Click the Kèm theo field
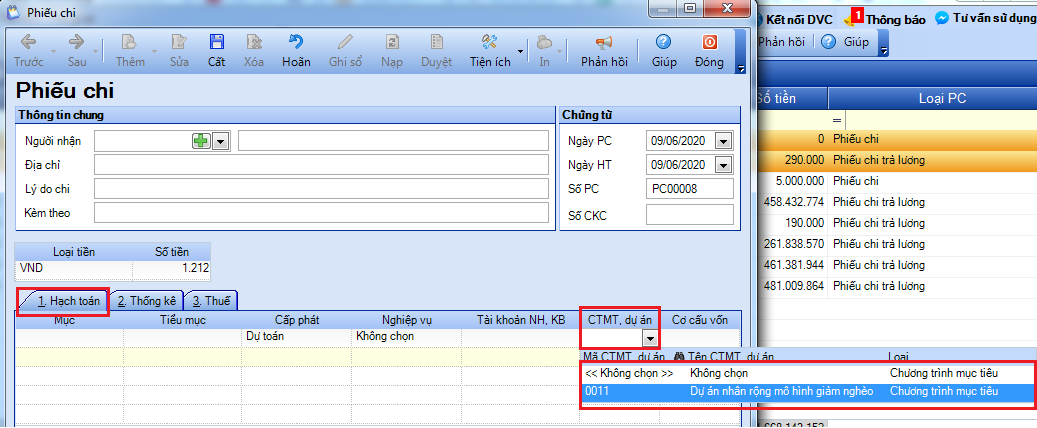Viewport: 1037px width, 428px height. [x=321, y=212]
